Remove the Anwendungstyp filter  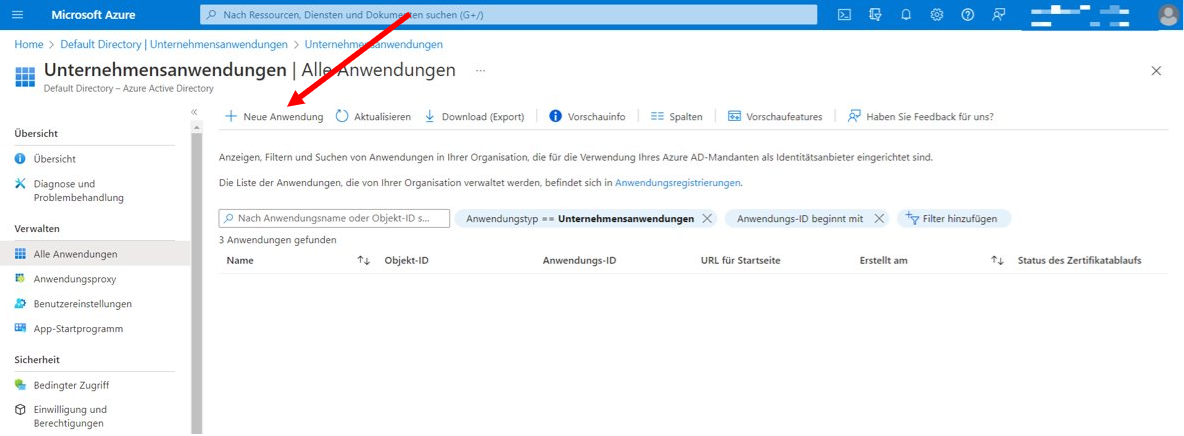(x=707, y=218)
